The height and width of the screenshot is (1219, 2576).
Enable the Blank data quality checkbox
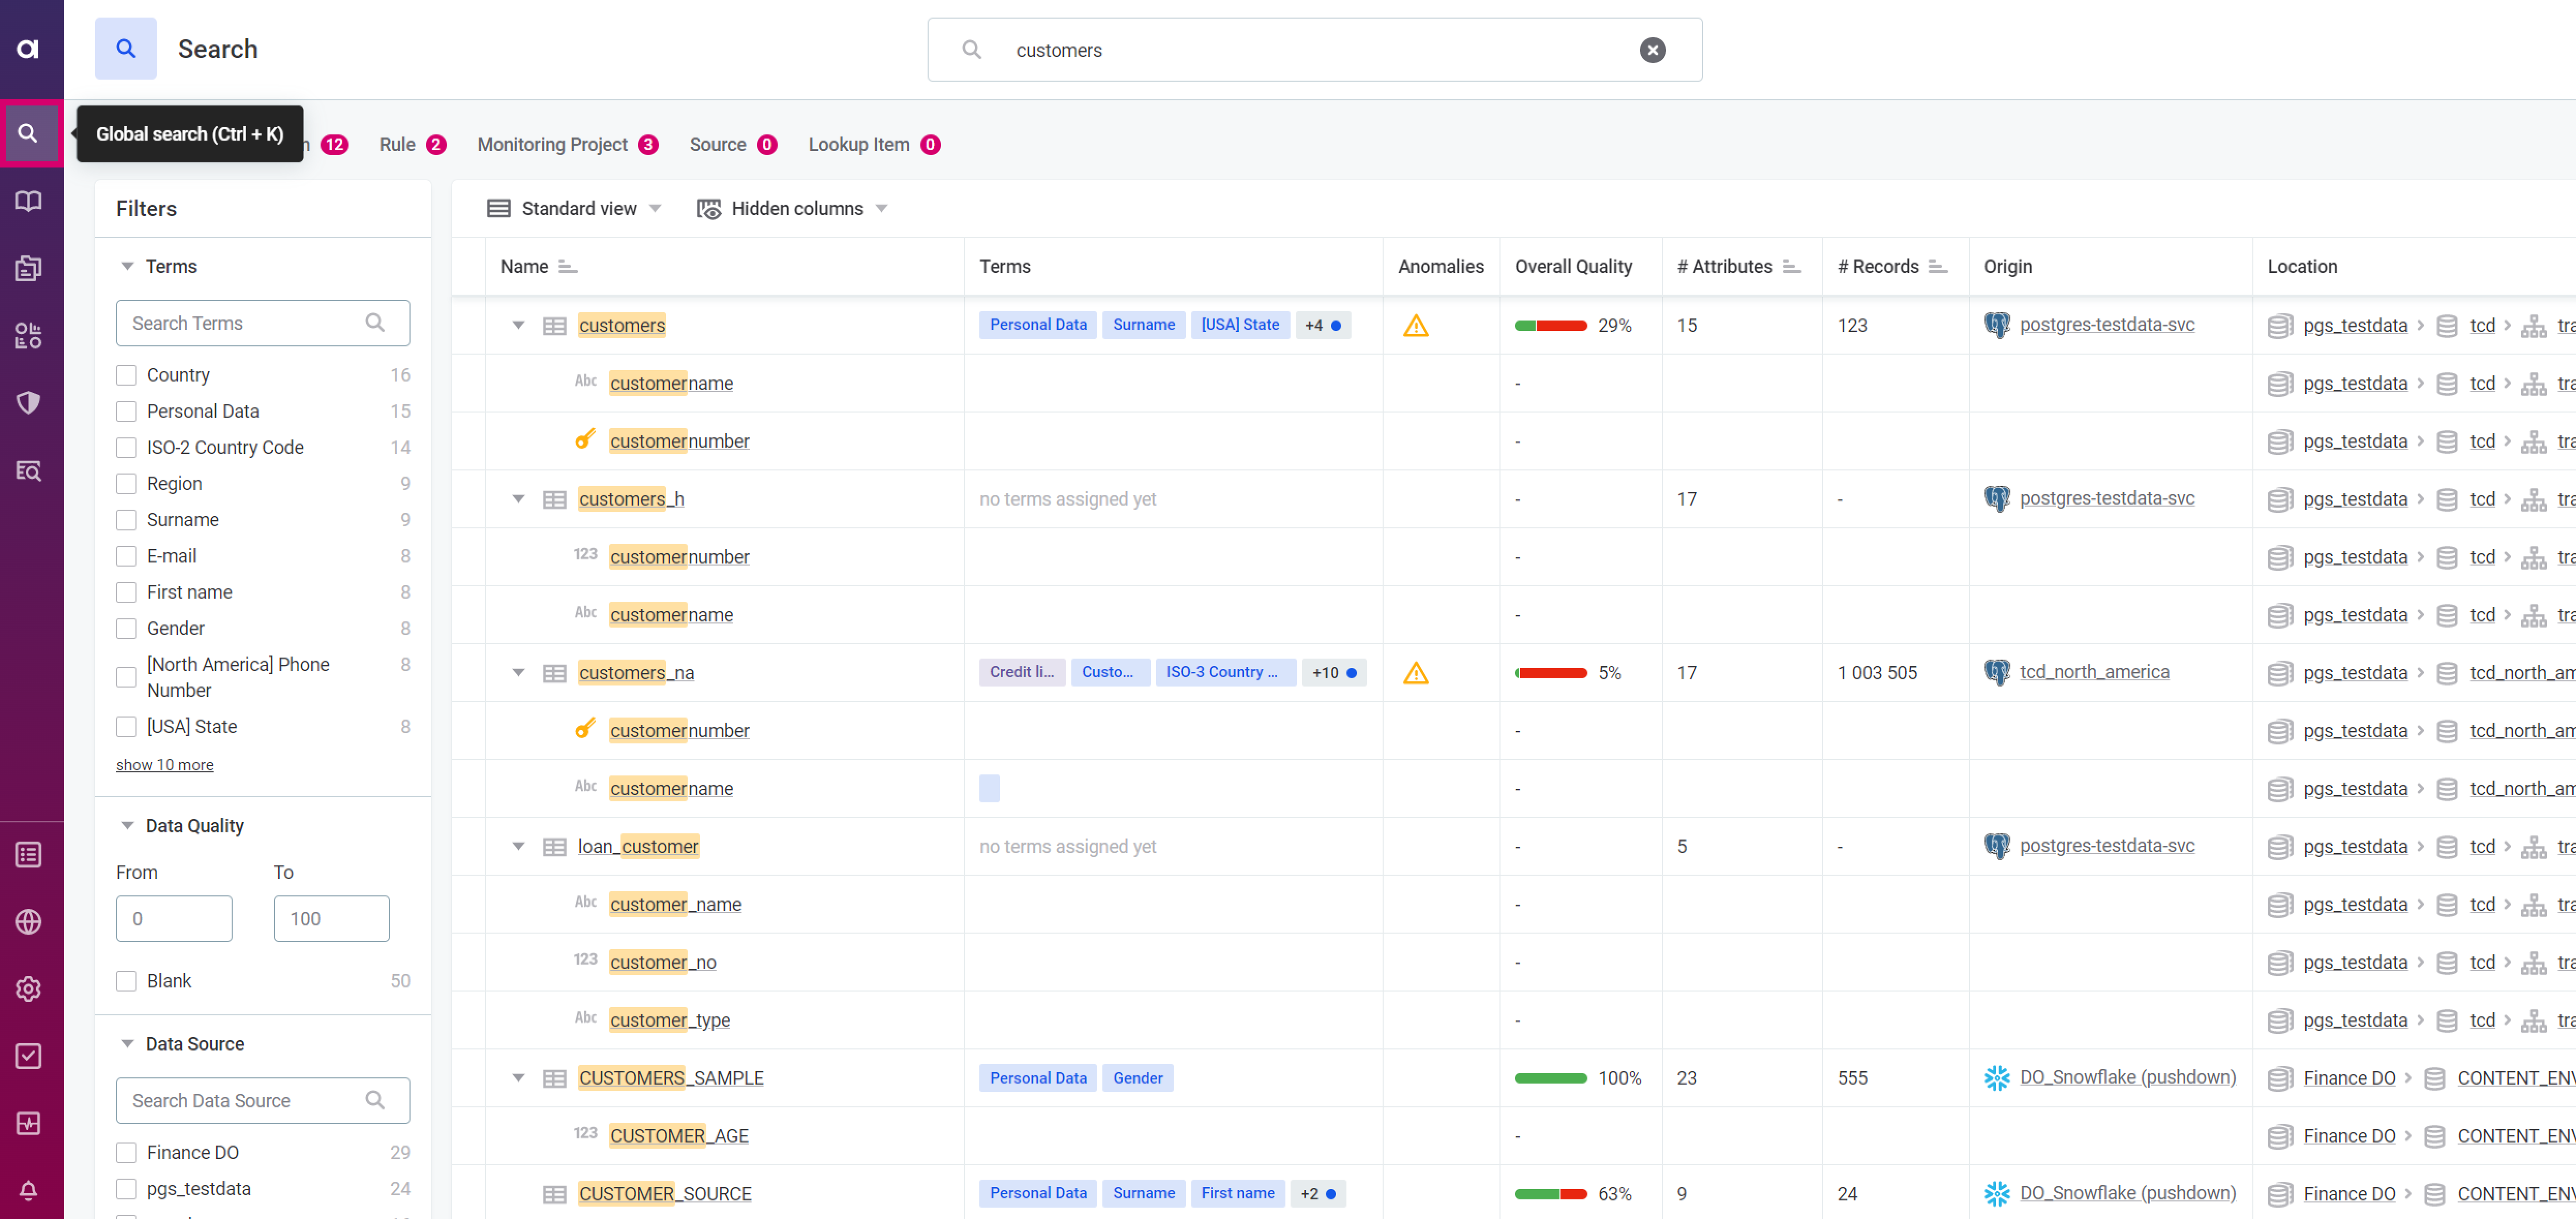(x=126, y=980)
